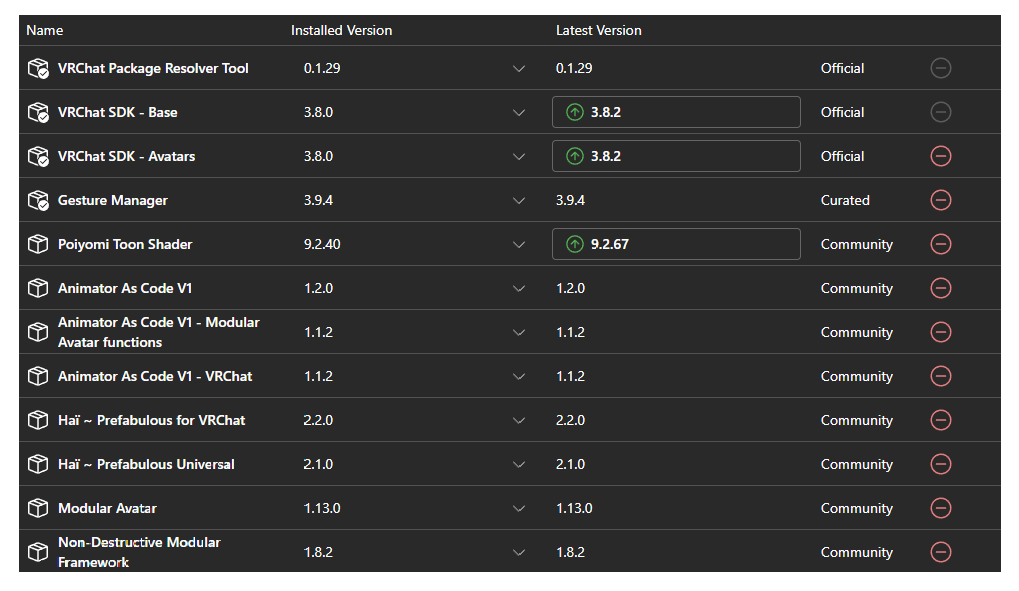1019x591 pixels.
Task: Click the package icon beside Gesture Manager
Action: (38, 200)
